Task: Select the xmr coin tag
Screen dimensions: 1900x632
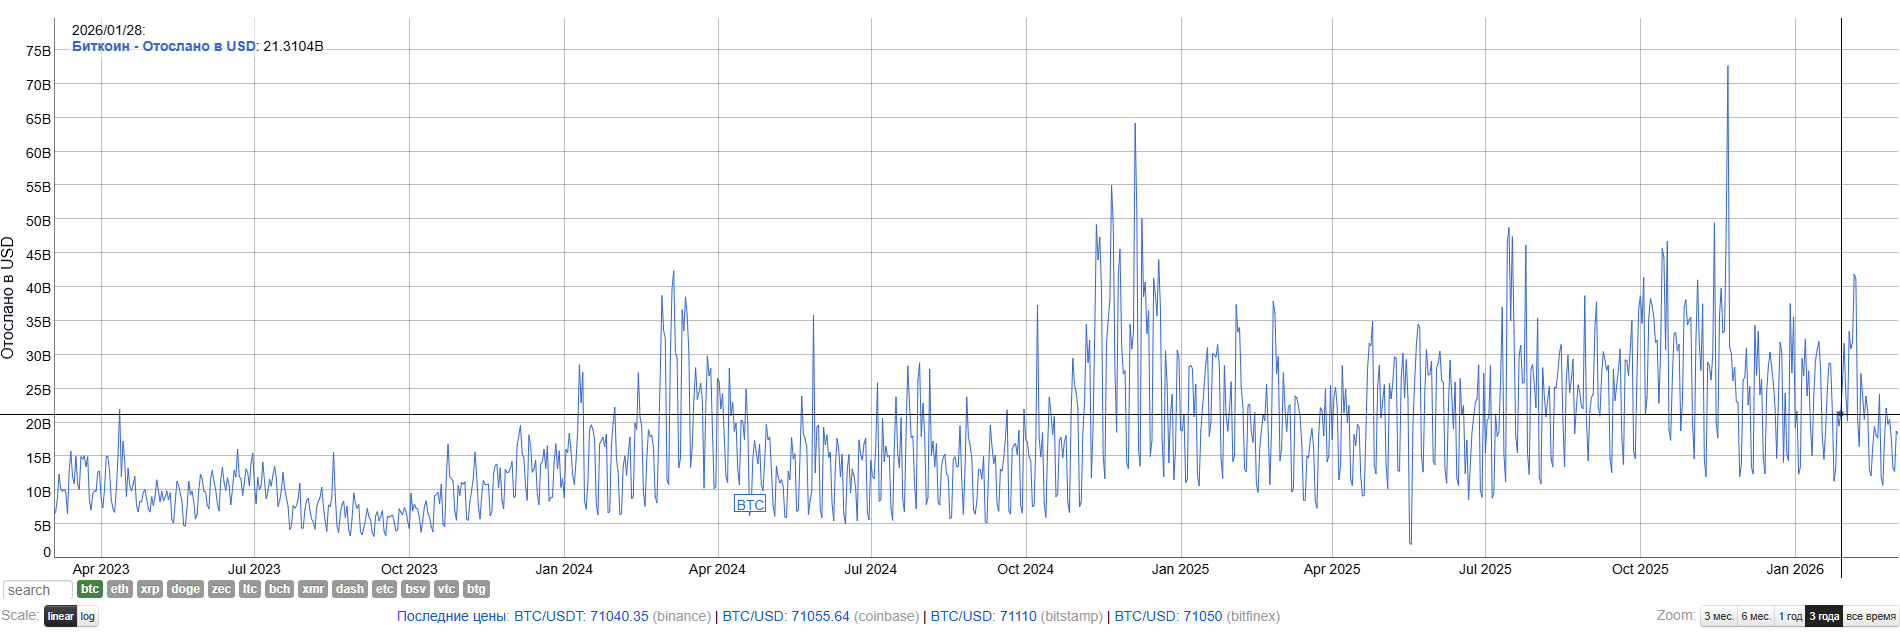Action: point(313,589)
